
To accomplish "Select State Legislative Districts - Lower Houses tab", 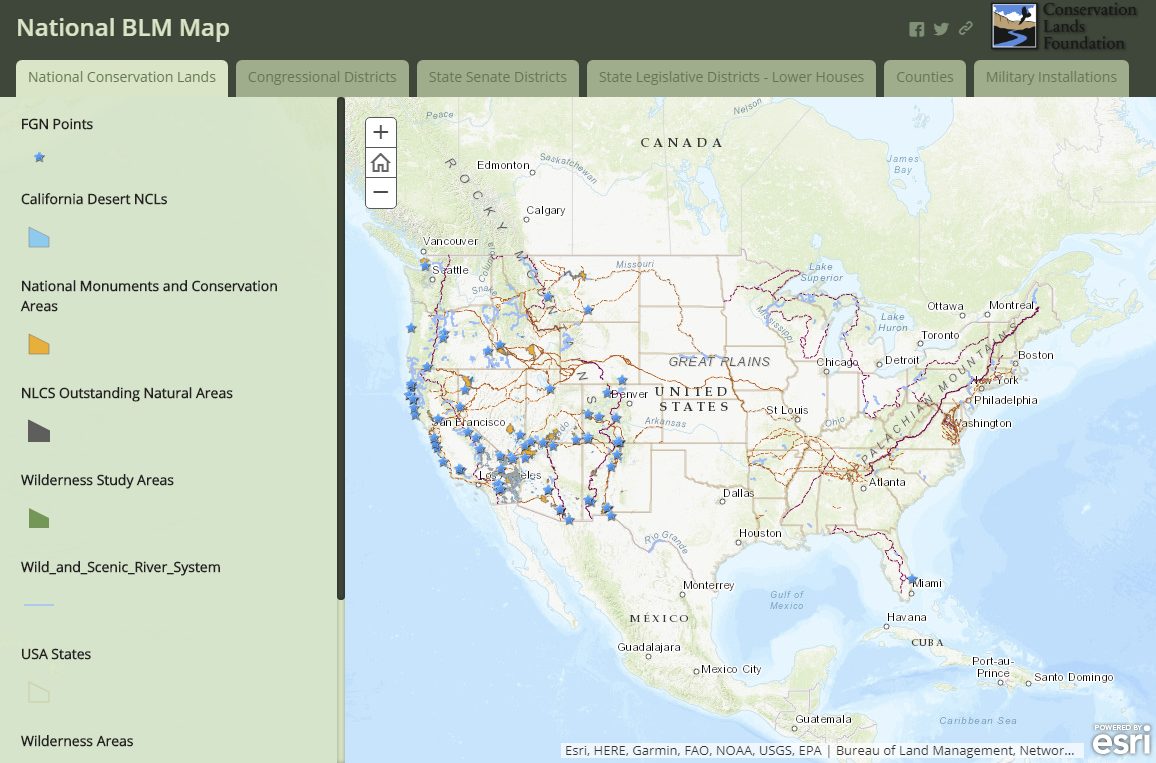I will (x=731, y=77).
